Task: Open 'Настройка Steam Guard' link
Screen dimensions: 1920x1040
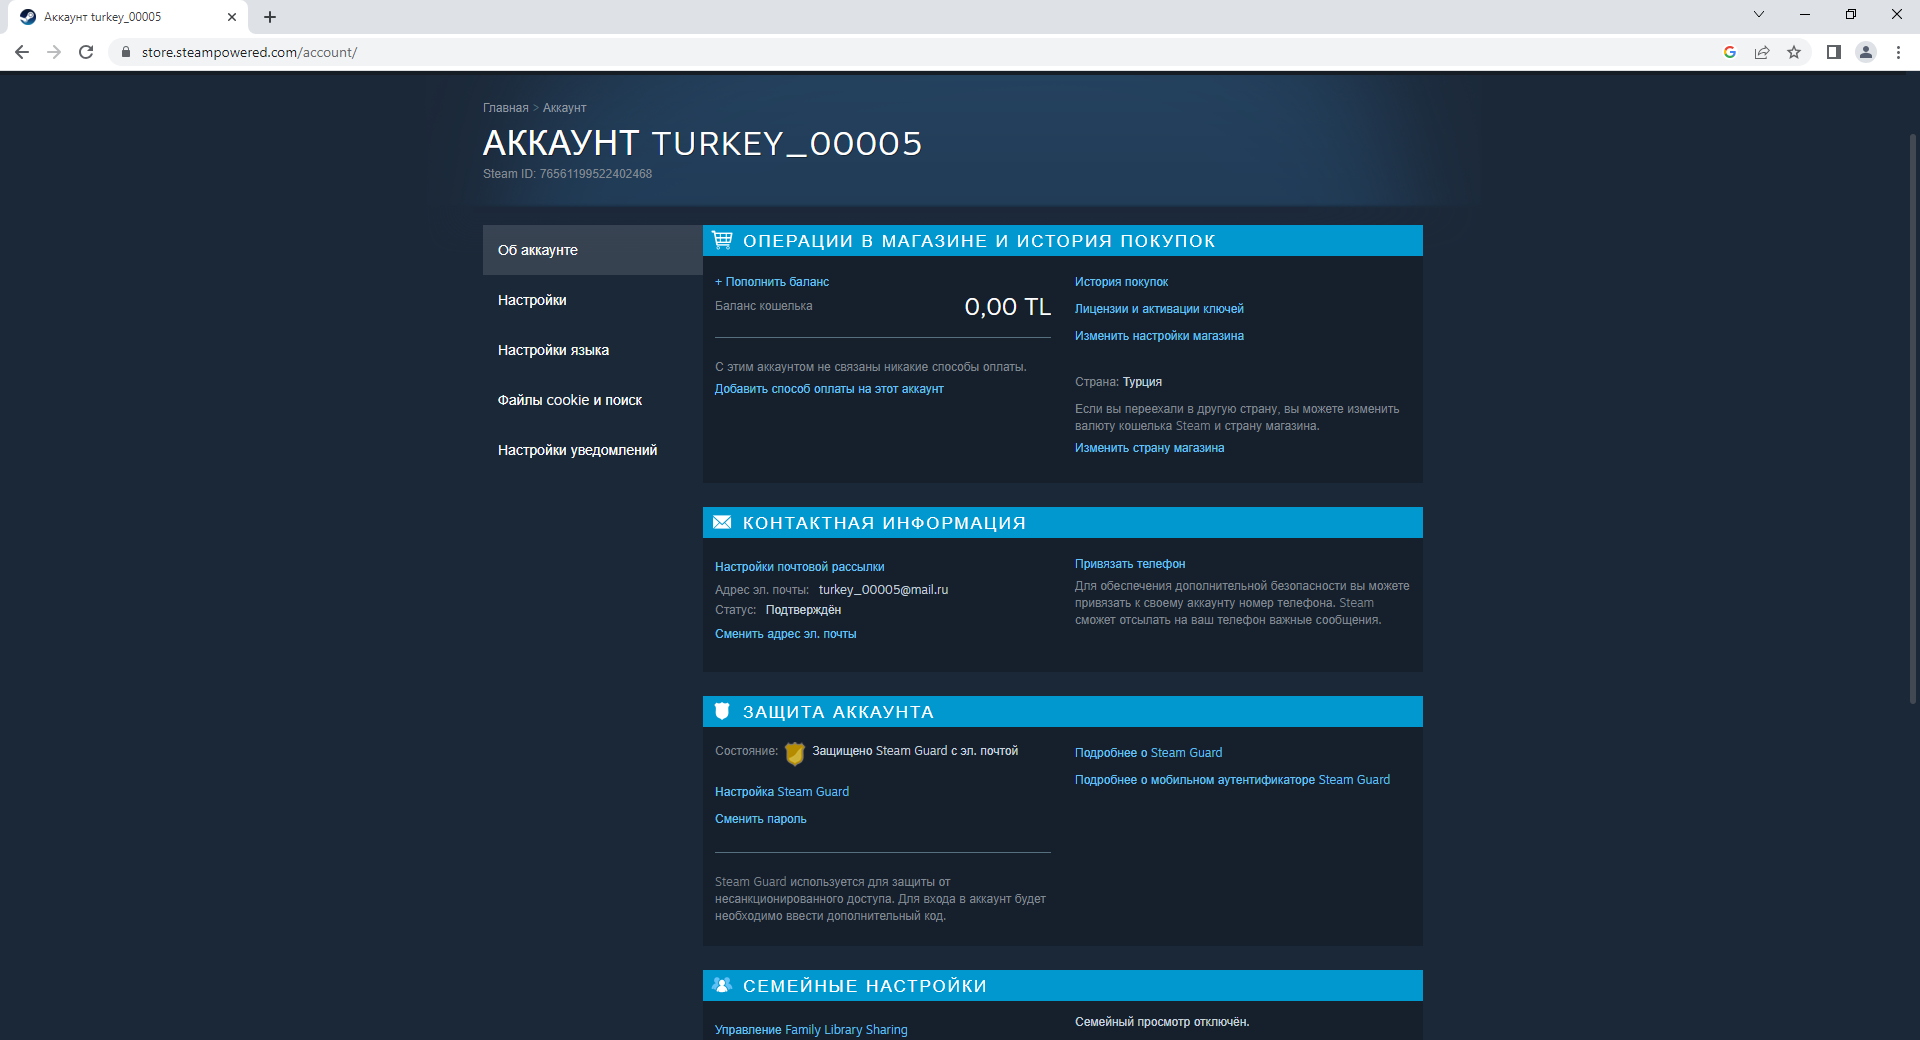Action: coord(782,792)
